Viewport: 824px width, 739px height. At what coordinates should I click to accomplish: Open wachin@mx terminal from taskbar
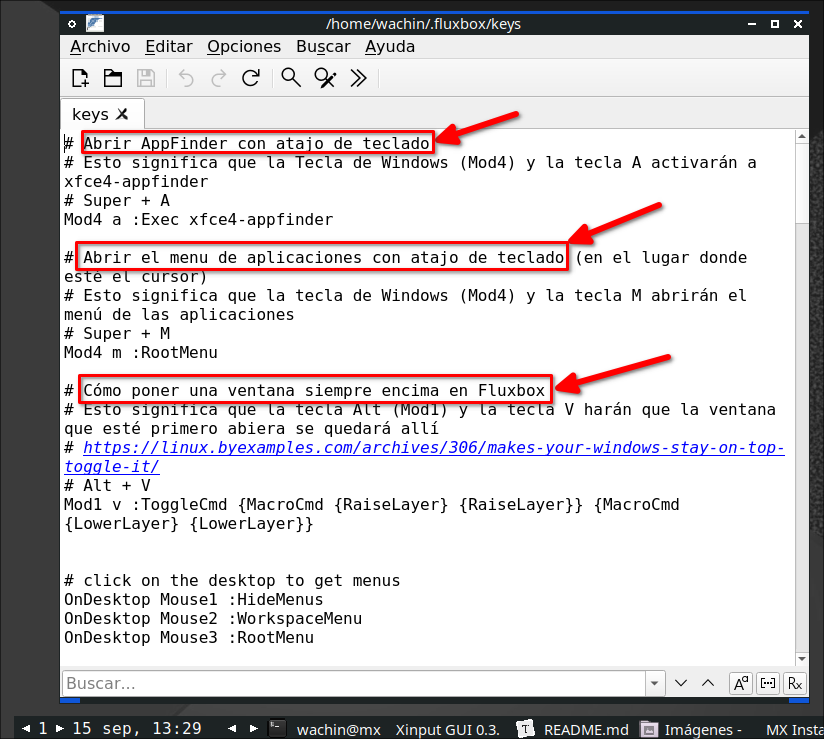pos(326,729)
